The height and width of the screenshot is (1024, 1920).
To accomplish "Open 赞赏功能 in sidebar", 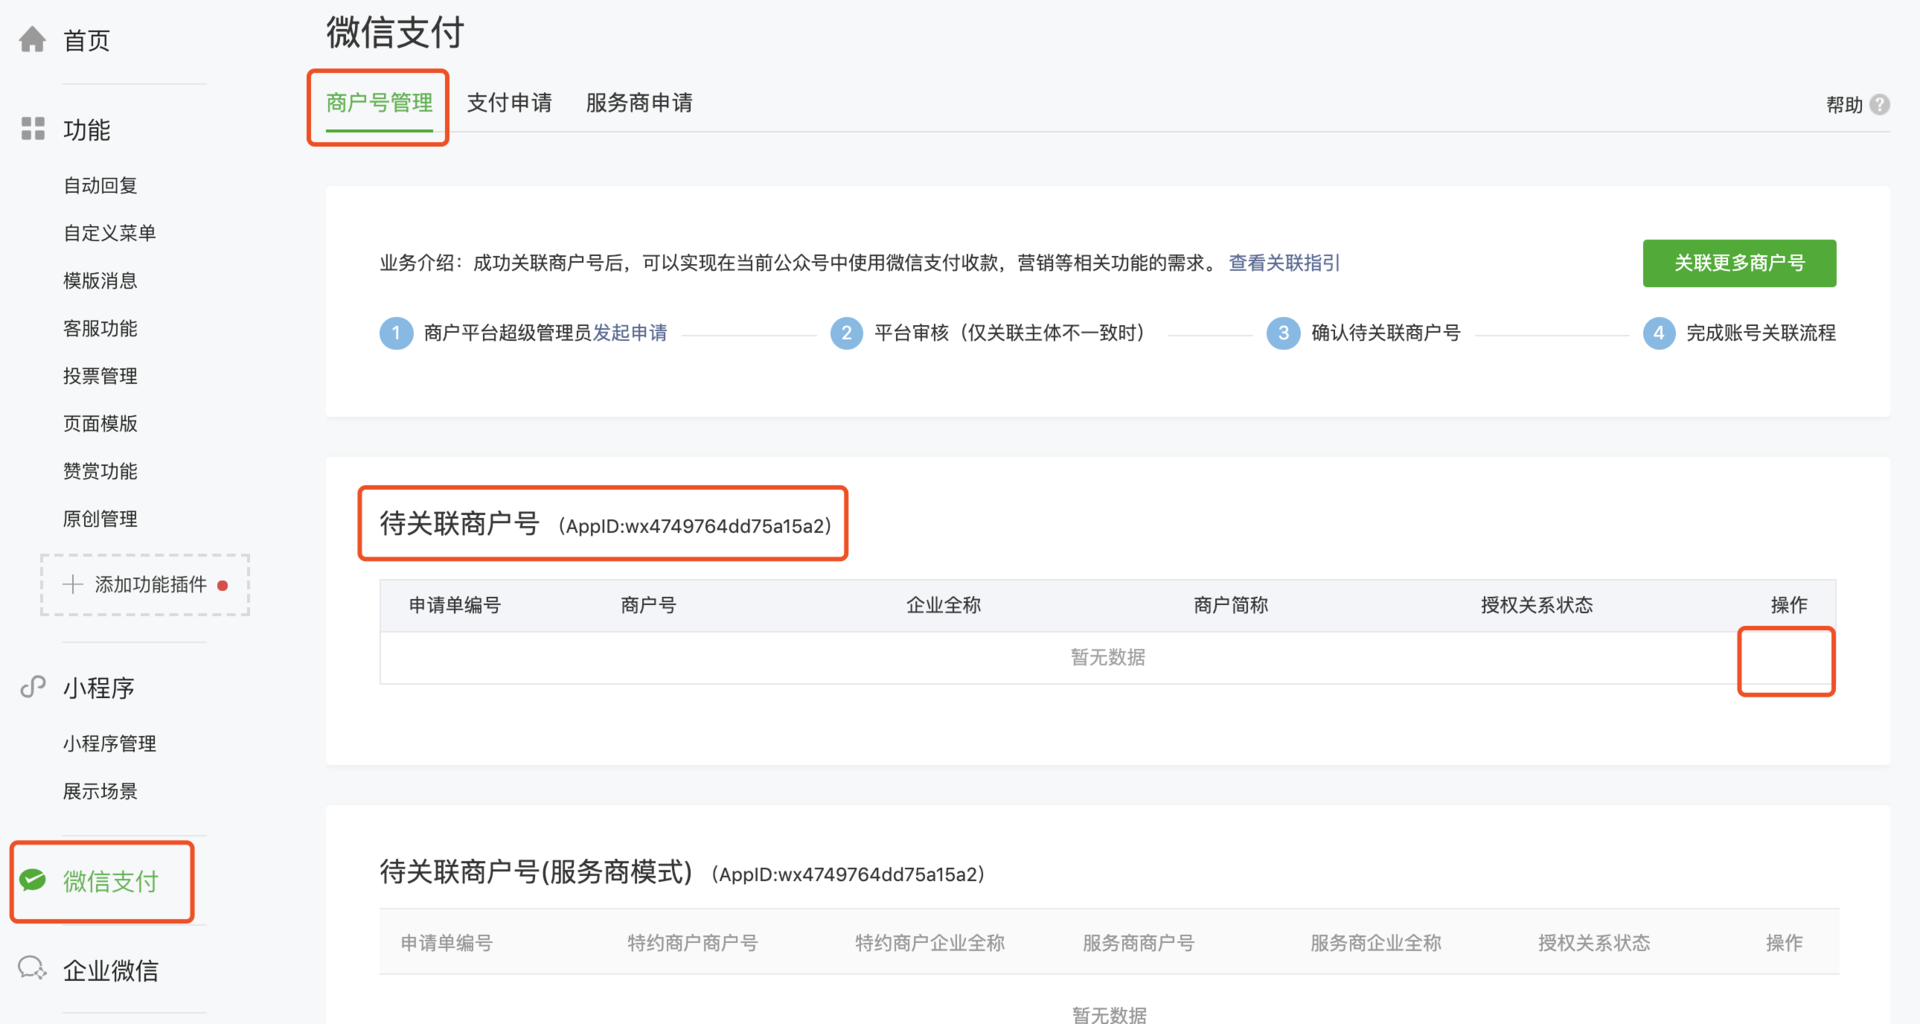I will (x=100, y=471).
